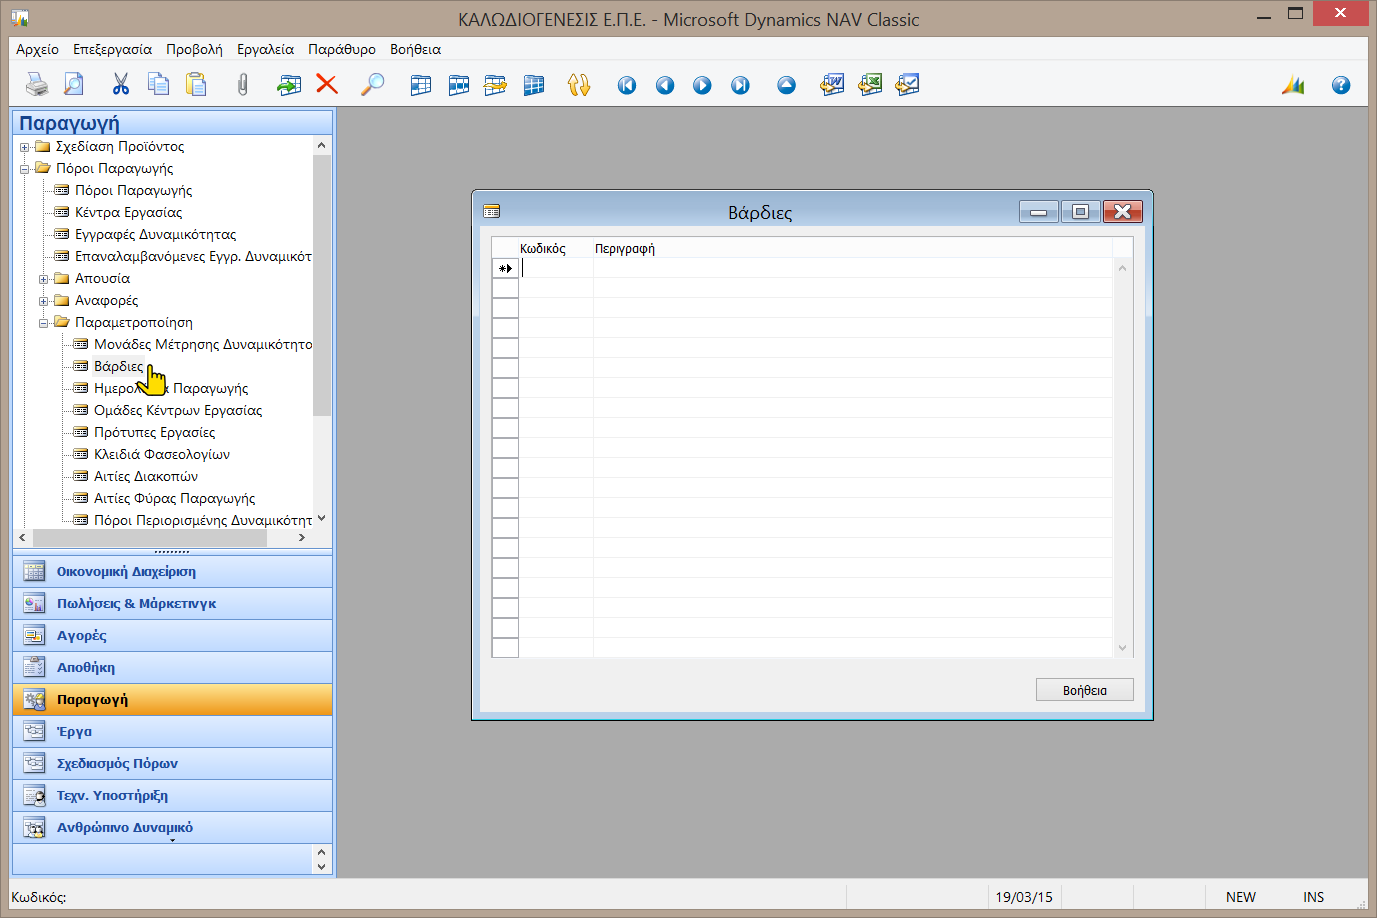Click the Find magnifier icon
Image resolution: width=1377 pixels, height=918 pixels.
click(x=372, y=85)
